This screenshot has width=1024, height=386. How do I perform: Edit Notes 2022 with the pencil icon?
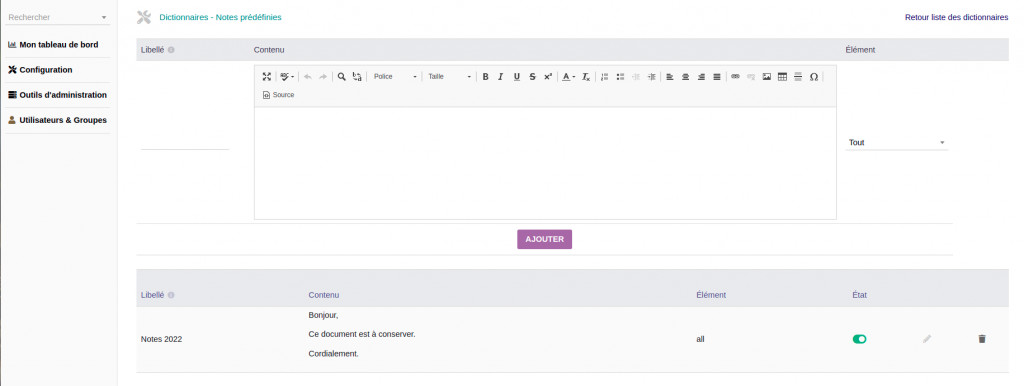tap(927, 339)
